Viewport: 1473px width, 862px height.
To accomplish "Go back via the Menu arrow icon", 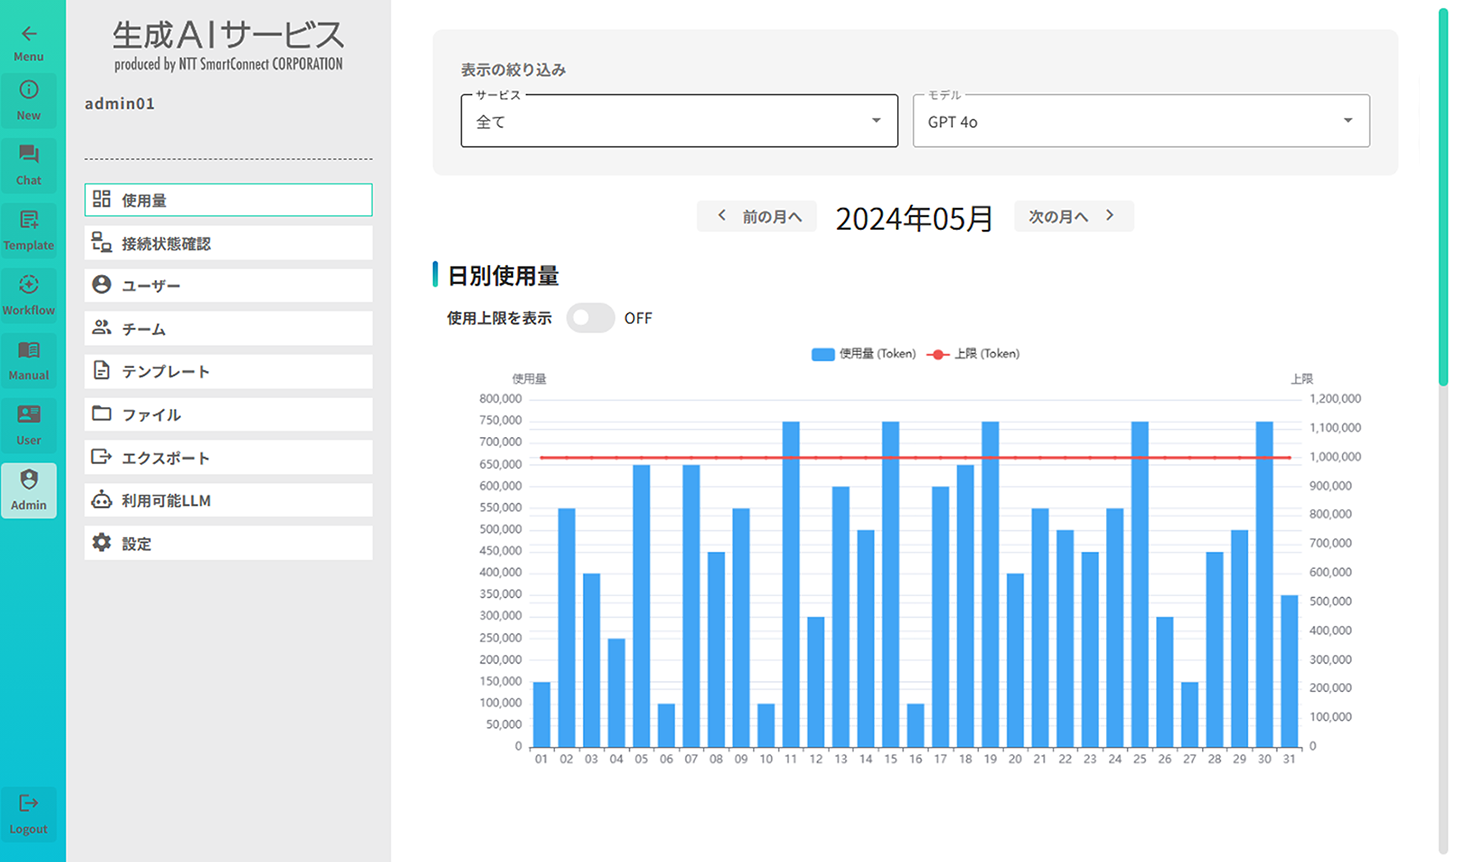I will [x=29, y=33].
